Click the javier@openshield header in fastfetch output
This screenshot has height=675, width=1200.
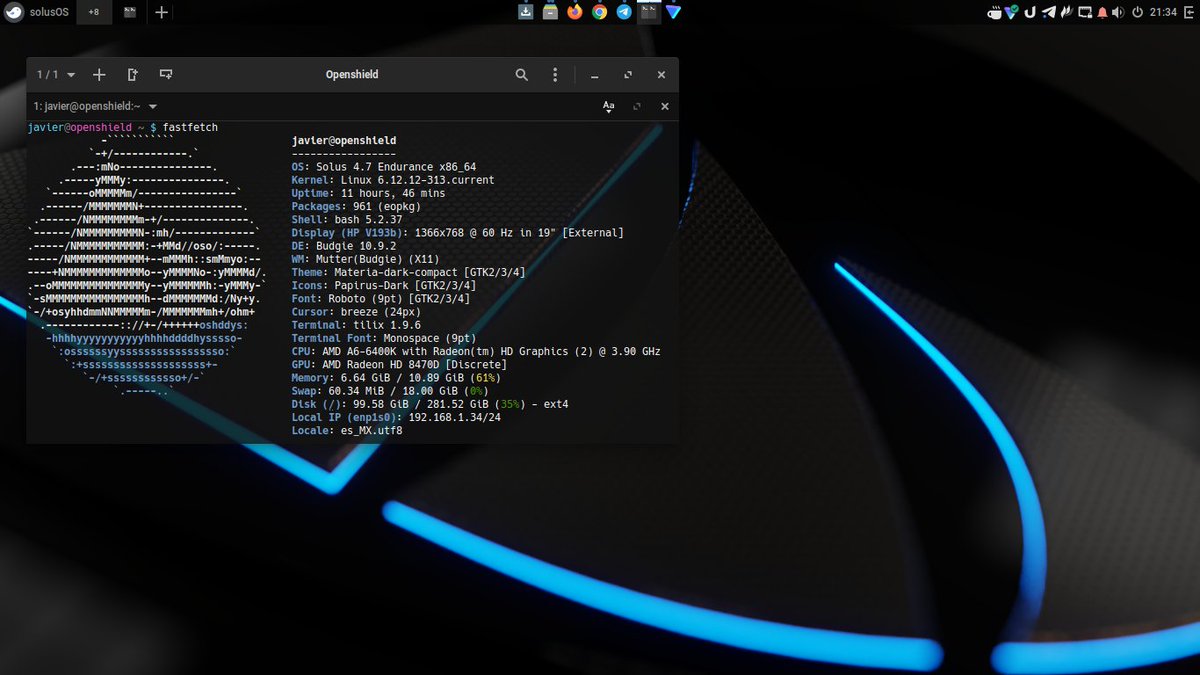click(344, 140)
